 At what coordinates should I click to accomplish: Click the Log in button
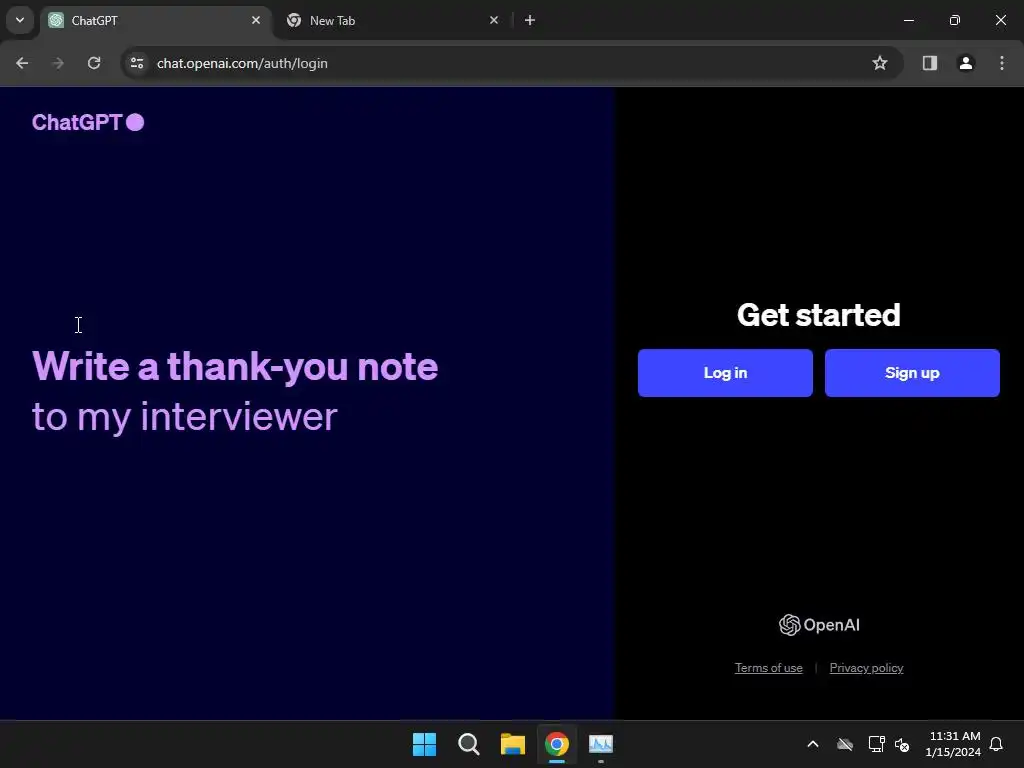point(725,373)
